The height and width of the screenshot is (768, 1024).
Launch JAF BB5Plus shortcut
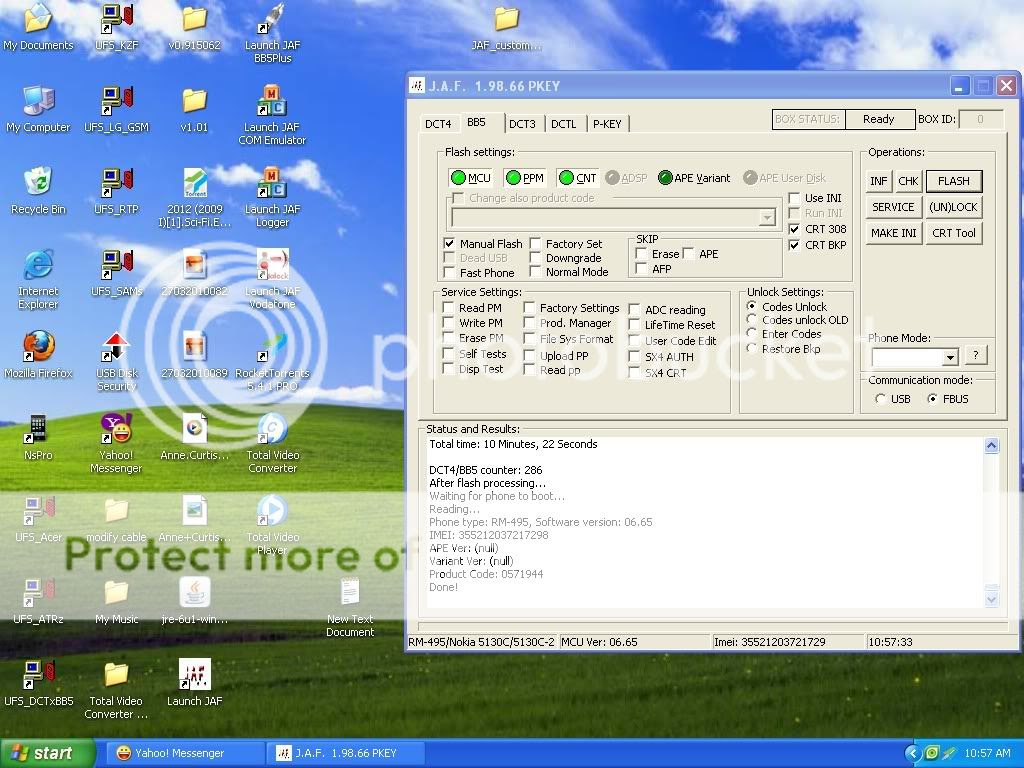[272, 33]
